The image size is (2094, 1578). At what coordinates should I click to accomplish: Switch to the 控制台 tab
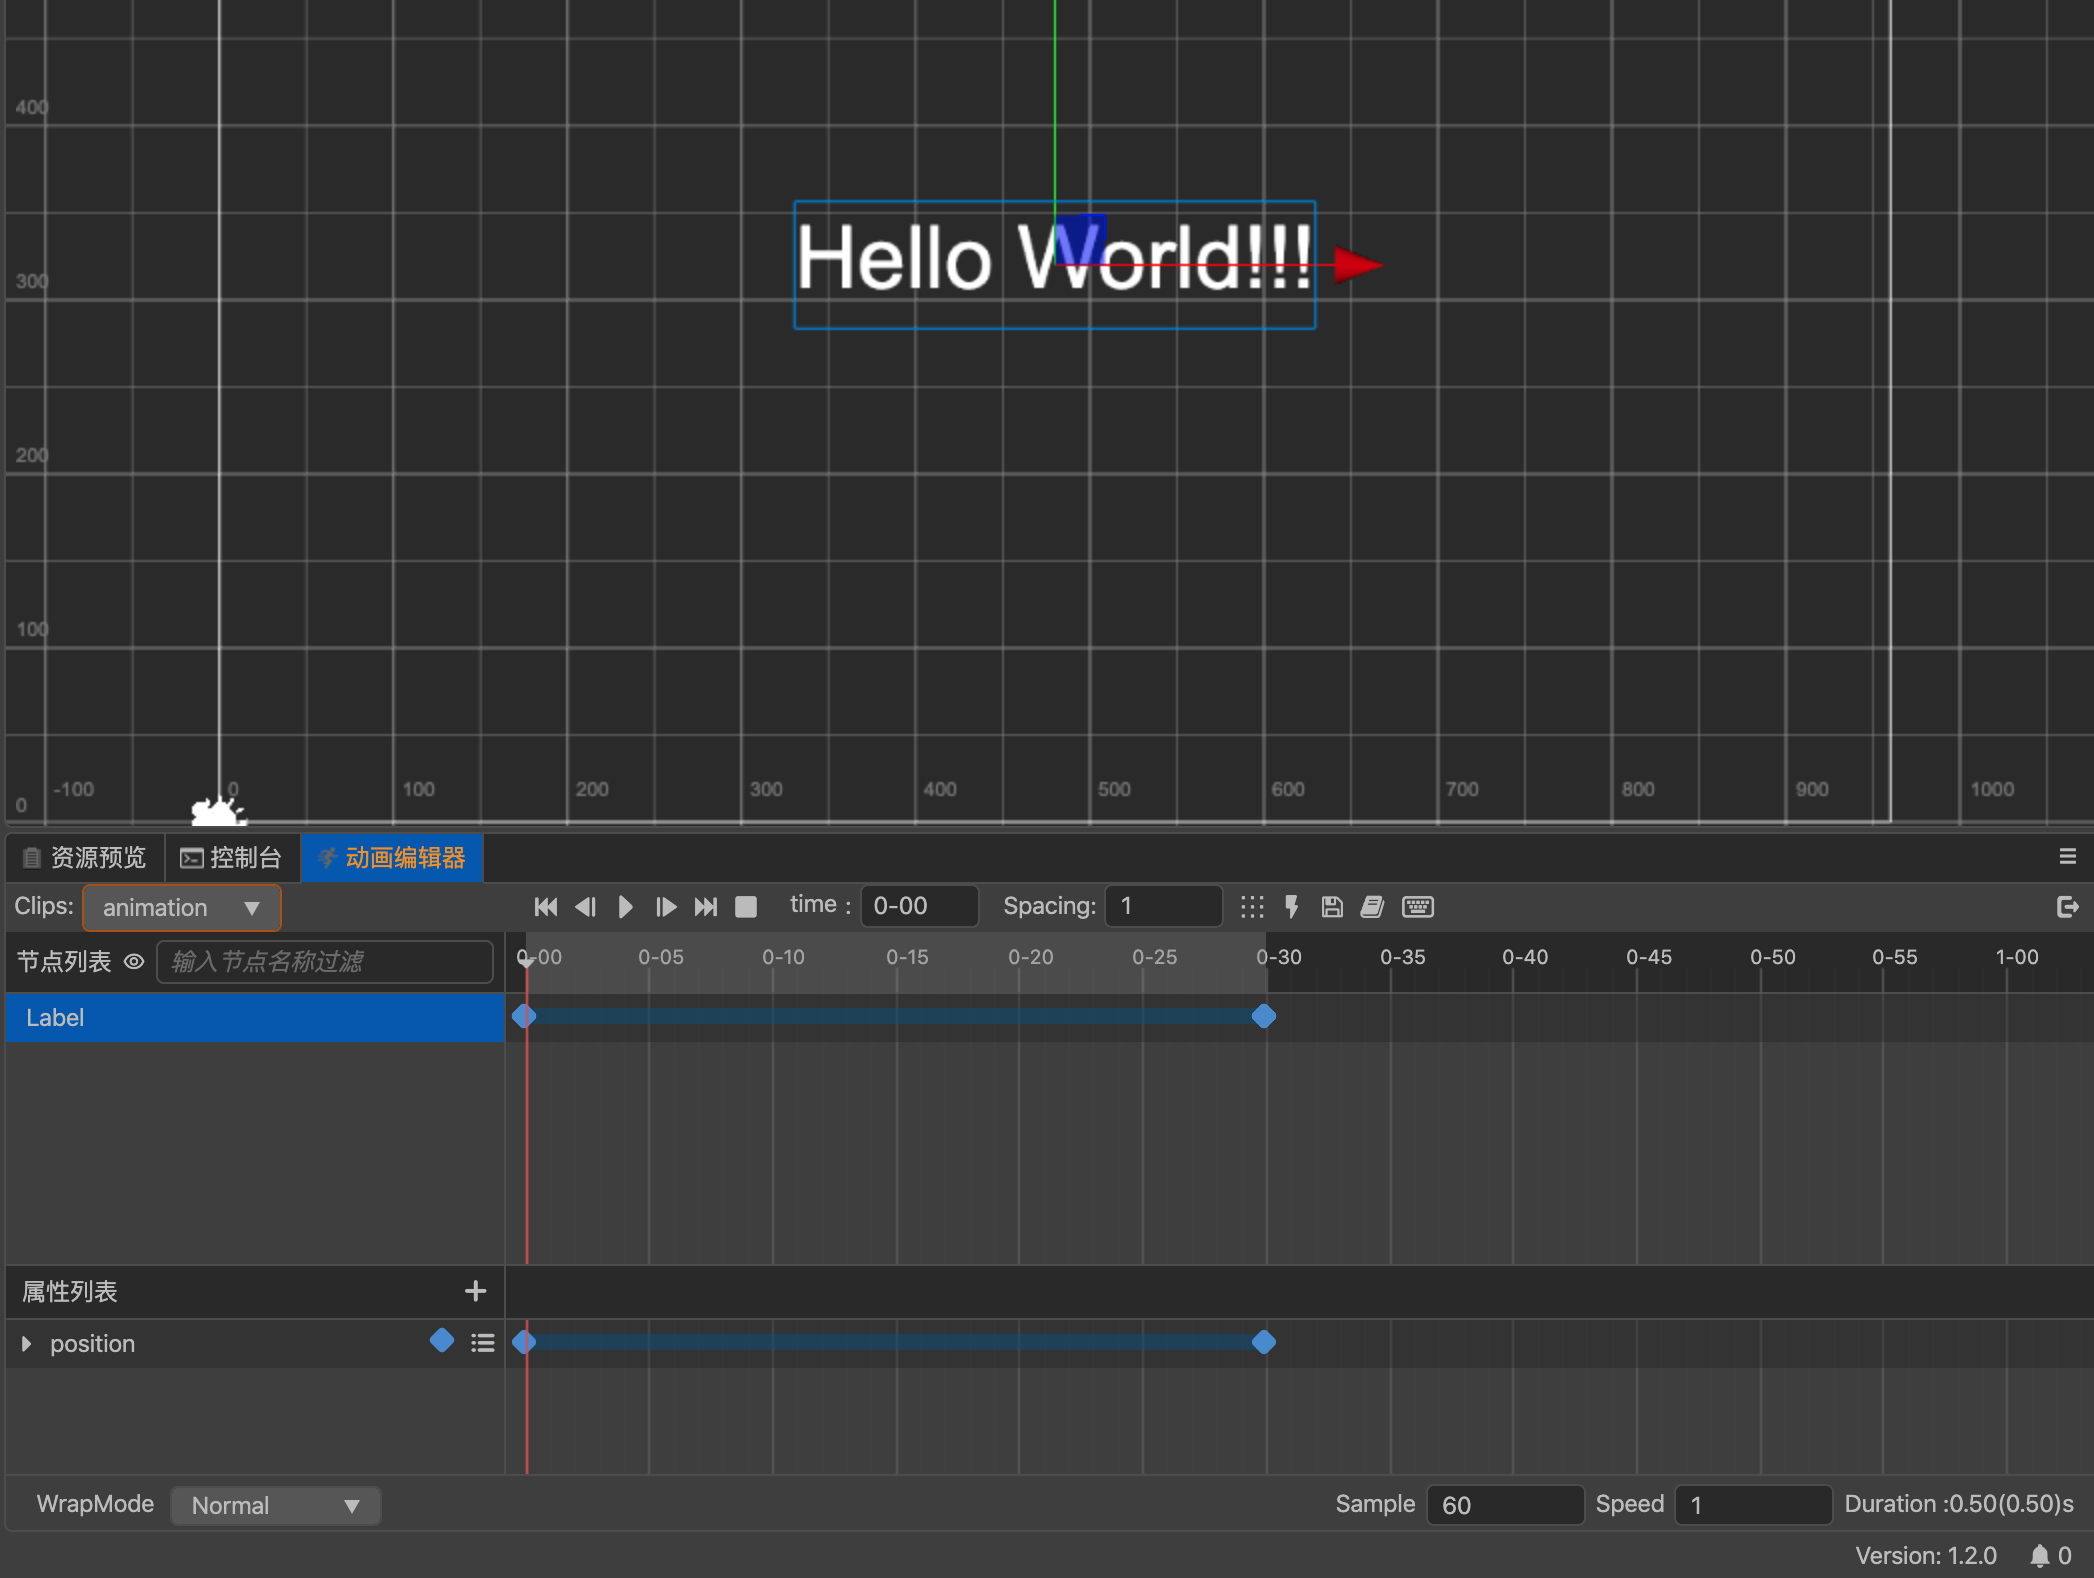pyautogui.click(x=232, y=858)
